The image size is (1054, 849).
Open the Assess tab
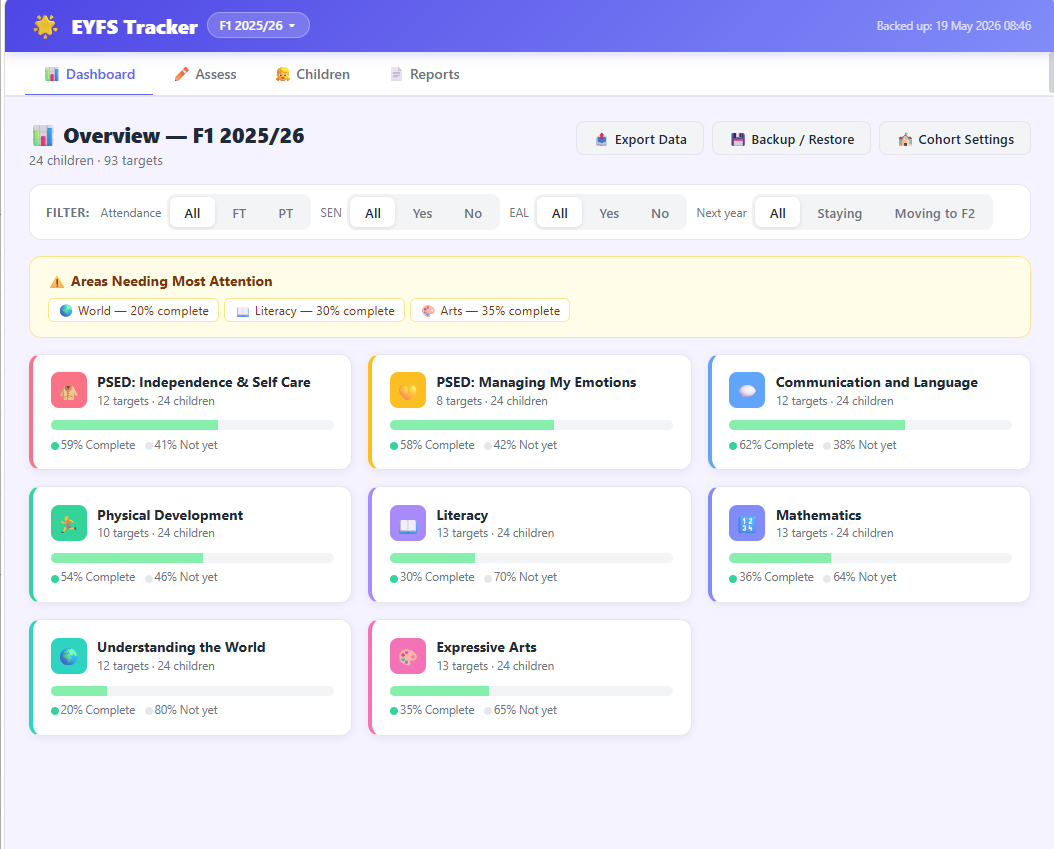tap(205, 74)
